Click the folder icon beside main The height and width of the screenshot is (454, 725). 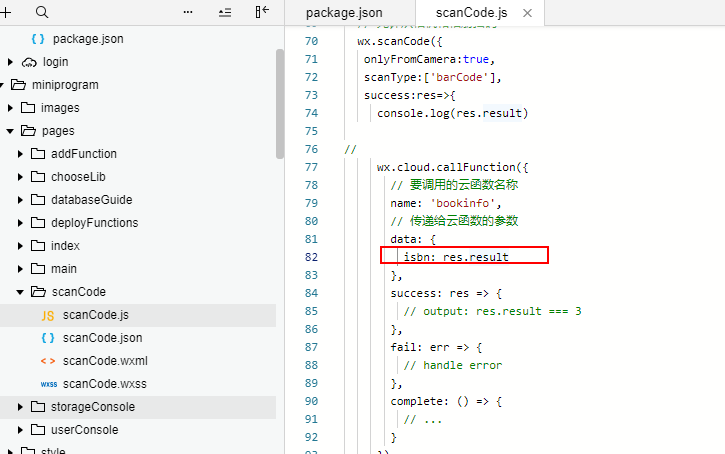[x=38, y=269]
